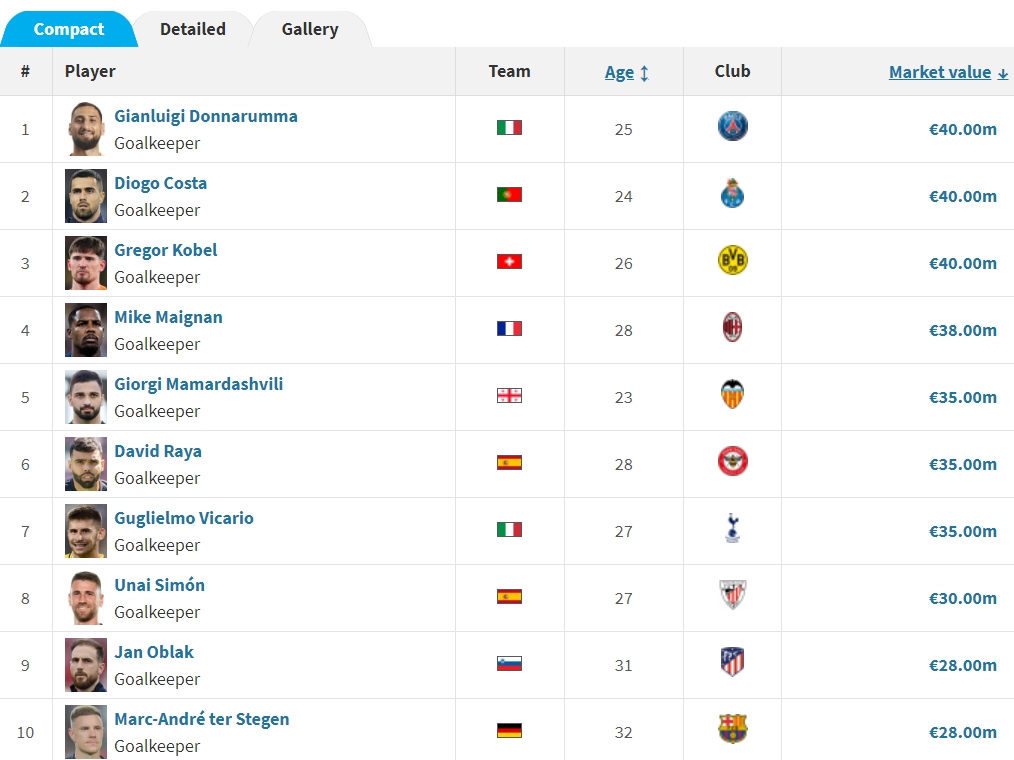
Task: Click the Paris Saint-Germain club crest
Action: tap(733, 127)
